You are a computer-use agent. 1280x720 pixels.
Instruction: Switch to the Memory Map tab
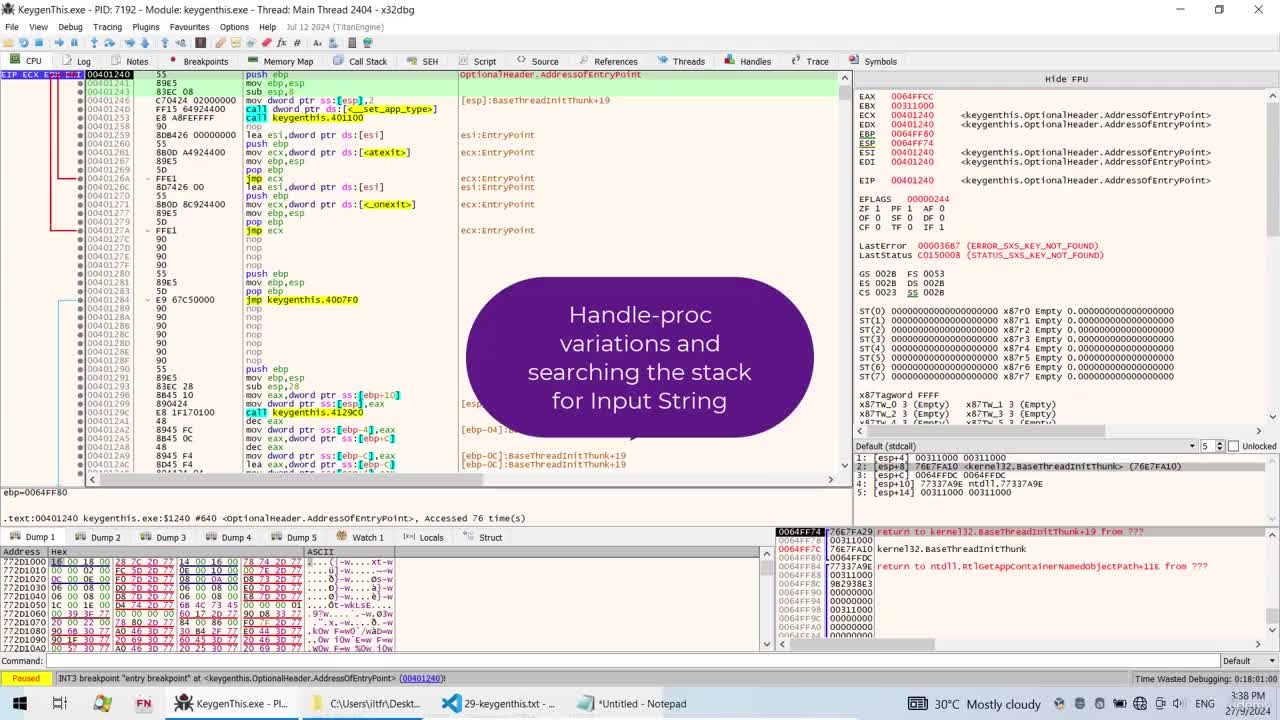point(280,61)
